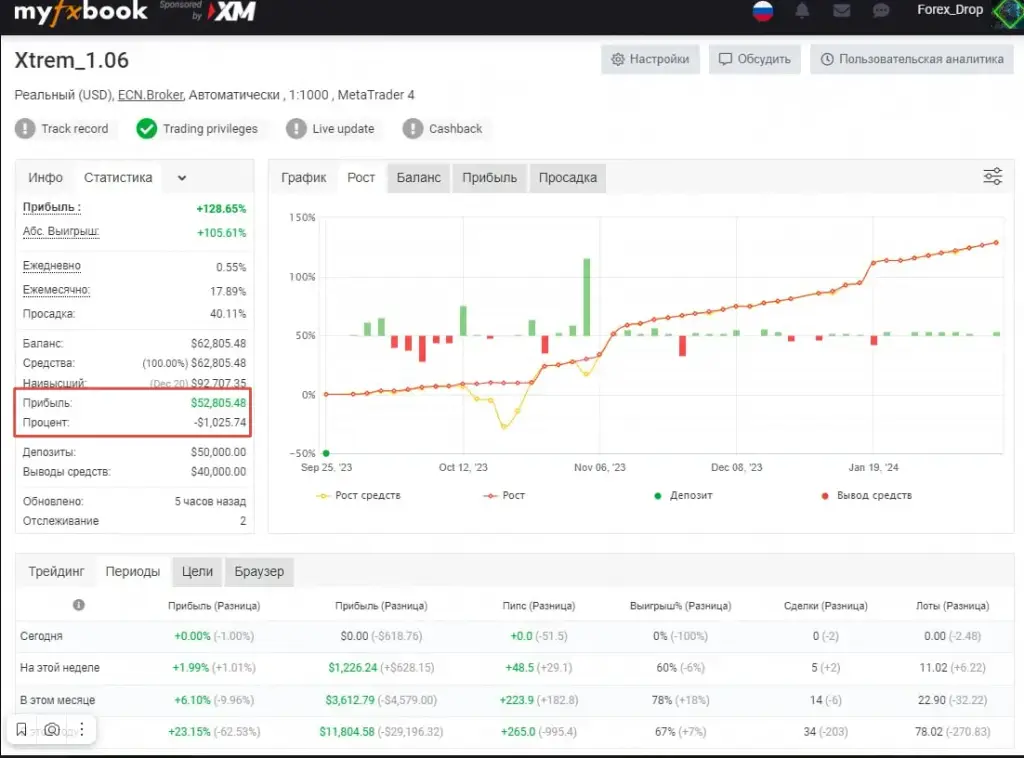Follow the ECN.Broker link
Image resolution: width=1024 pixels, height=758 pixels.
[x=150, y=95]
